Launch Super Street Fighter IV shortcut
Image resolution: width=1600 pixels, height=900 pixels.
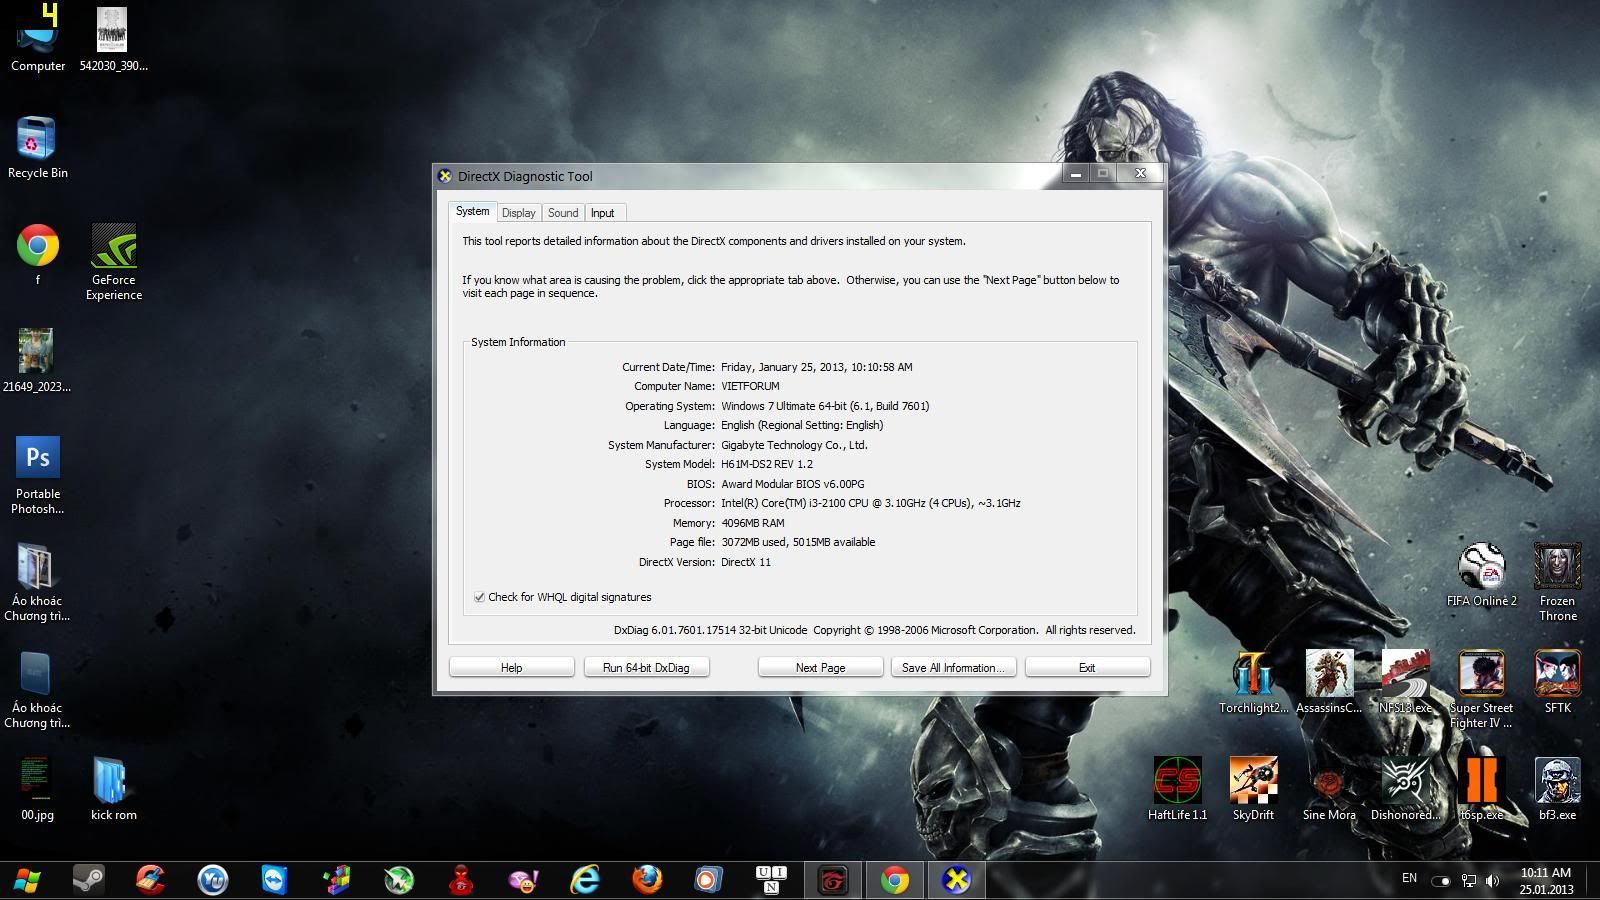(x=1481, y=689)
